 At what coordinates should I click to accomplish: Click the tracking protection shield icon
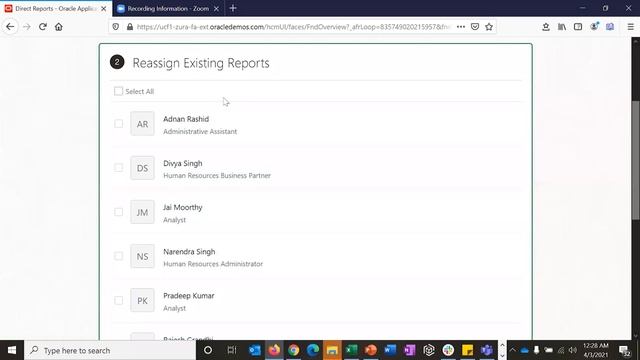[x=116, y=27]
